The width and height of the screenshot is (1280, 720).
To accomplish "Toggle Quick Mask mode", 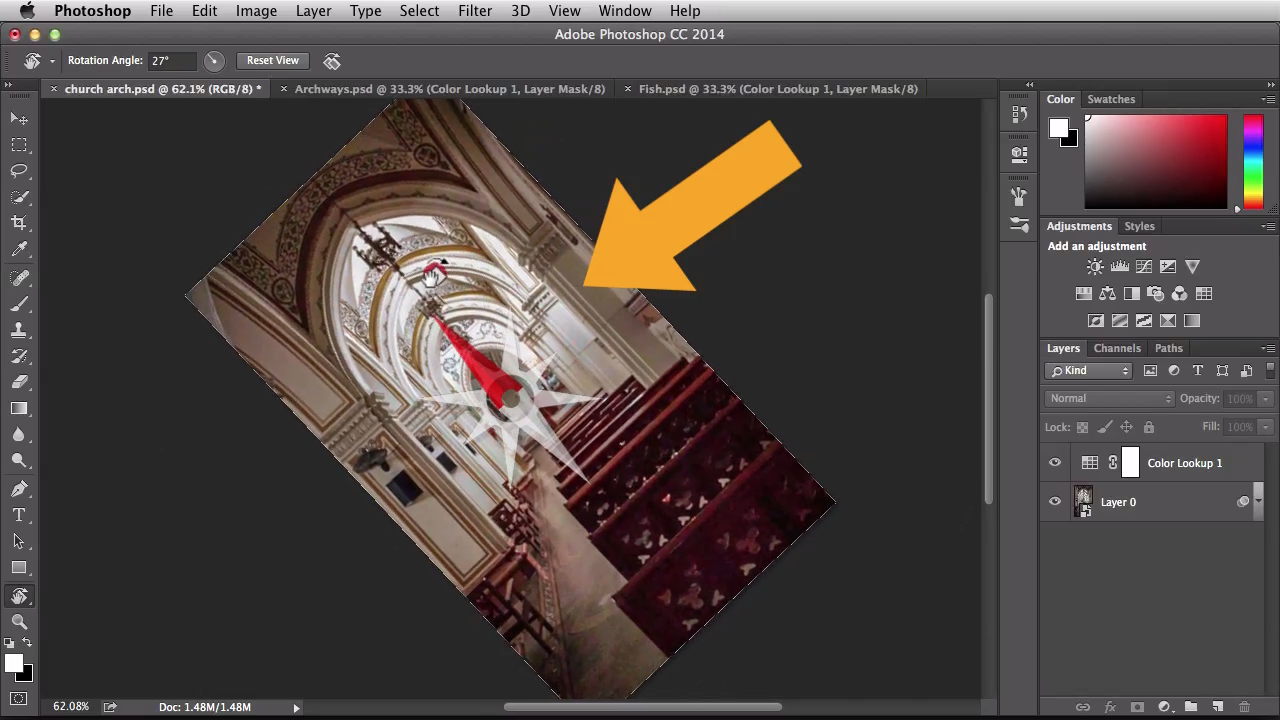I will tap(19, 698).
